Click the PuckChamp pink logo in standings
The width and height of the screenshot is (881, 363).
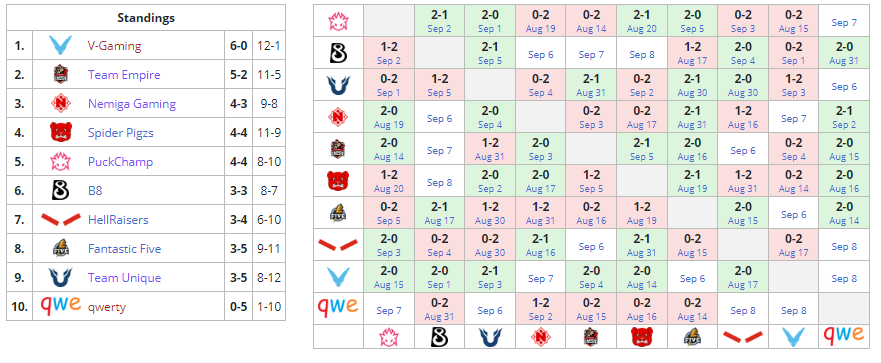(60, 162)
